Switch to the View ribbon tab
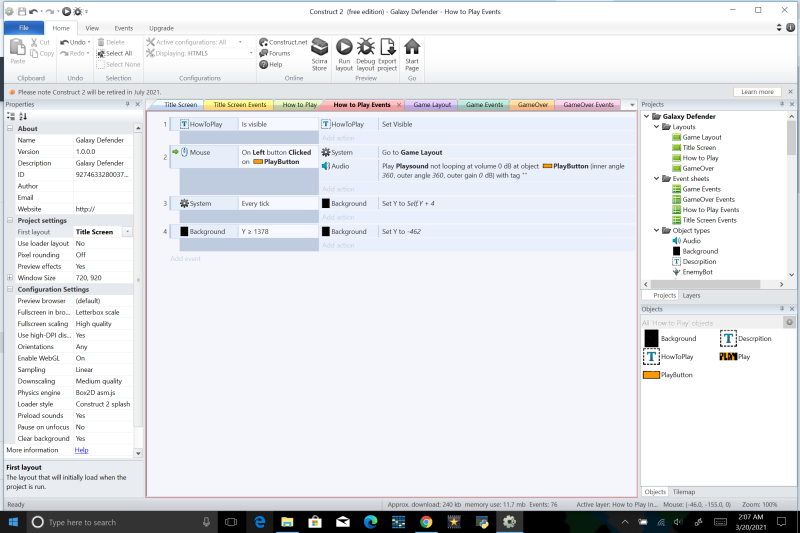 pos(92,28)
